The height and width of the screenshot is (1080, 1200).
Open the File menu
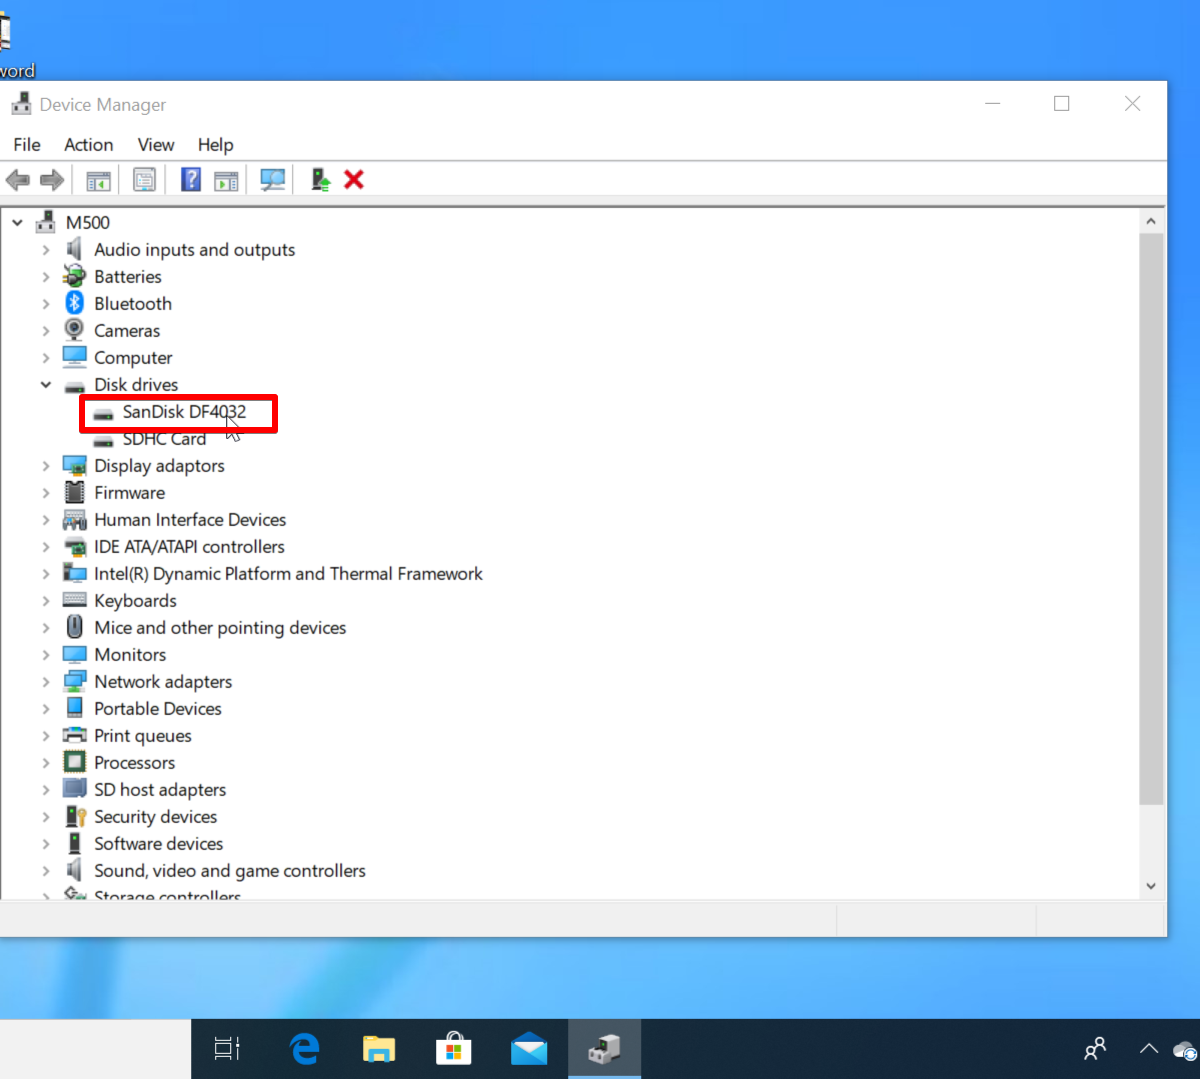(27, 145)
